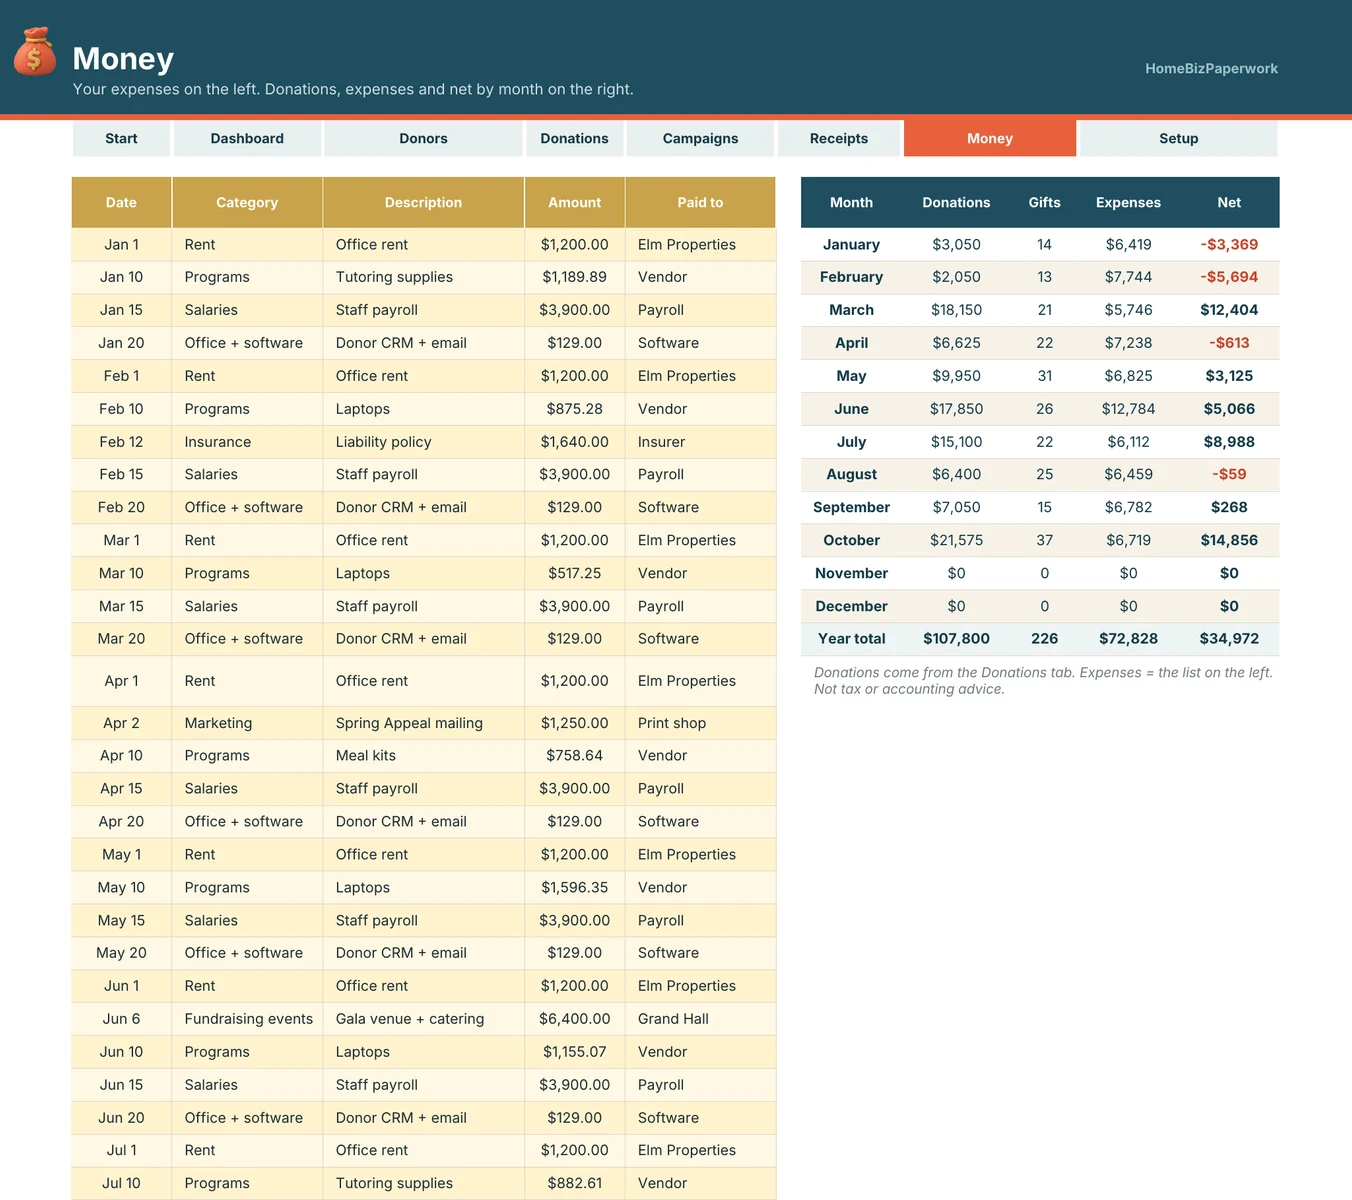Select the Liability policy description cell
This screenshot has height=1200, width=1352.
point(423,442)
